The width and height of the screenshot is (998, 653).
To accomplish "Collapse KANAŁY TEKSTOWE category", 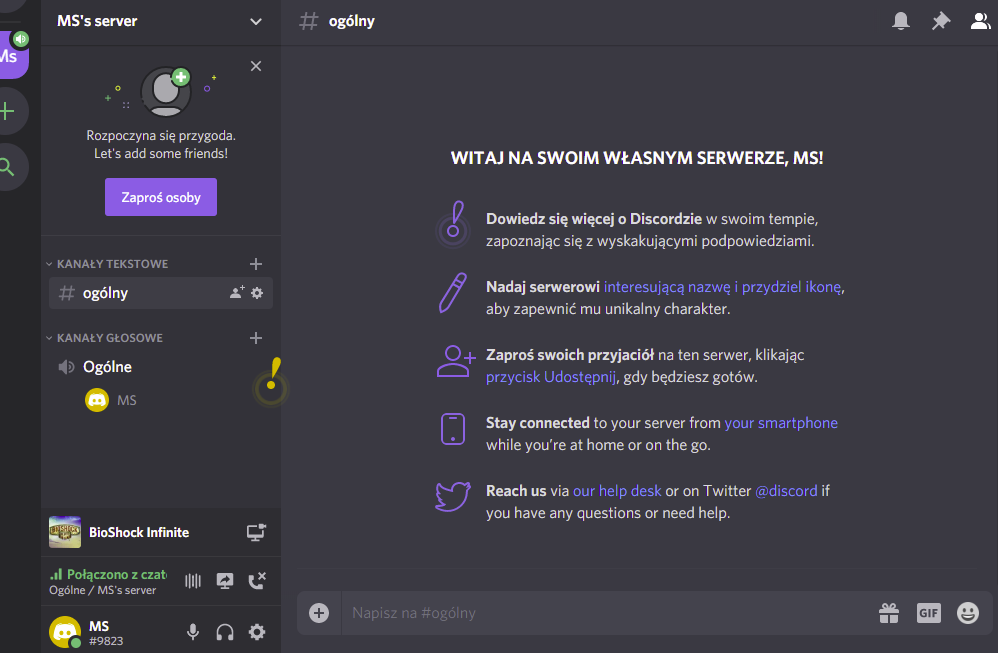I will (107, 263).
